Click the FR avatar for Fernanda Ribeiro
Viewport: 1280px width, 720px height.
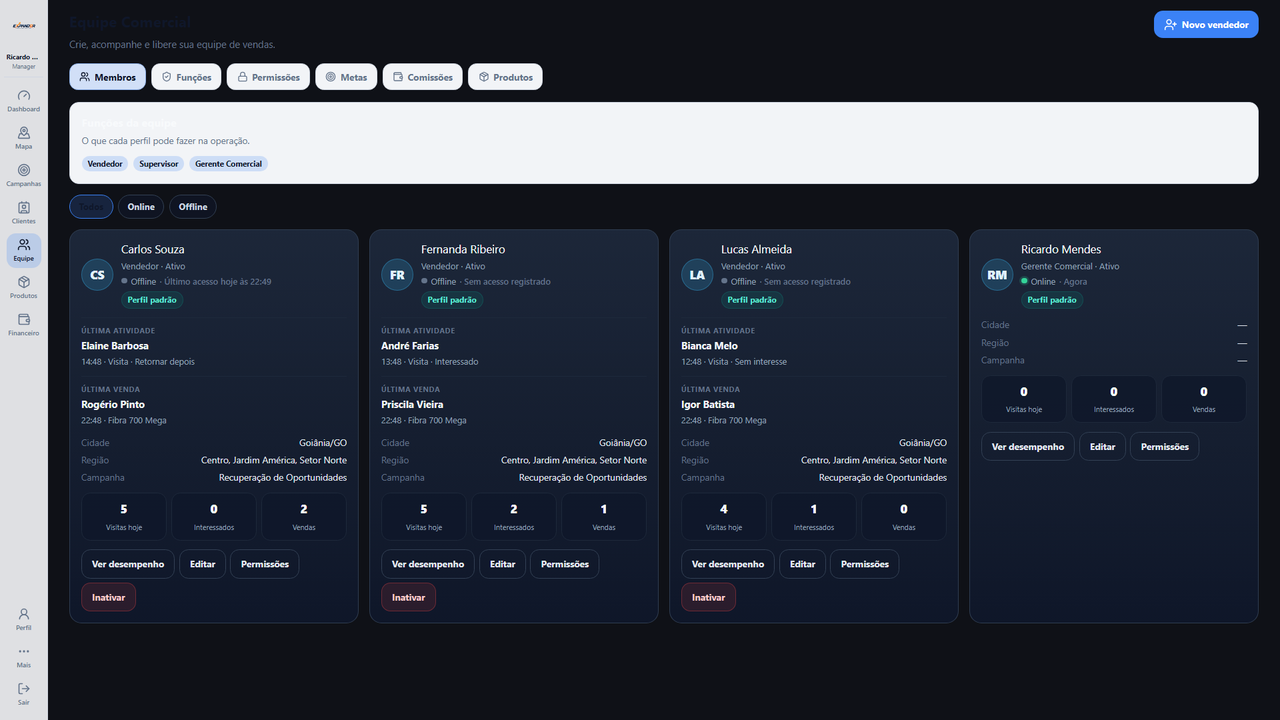tap(397, 275)
